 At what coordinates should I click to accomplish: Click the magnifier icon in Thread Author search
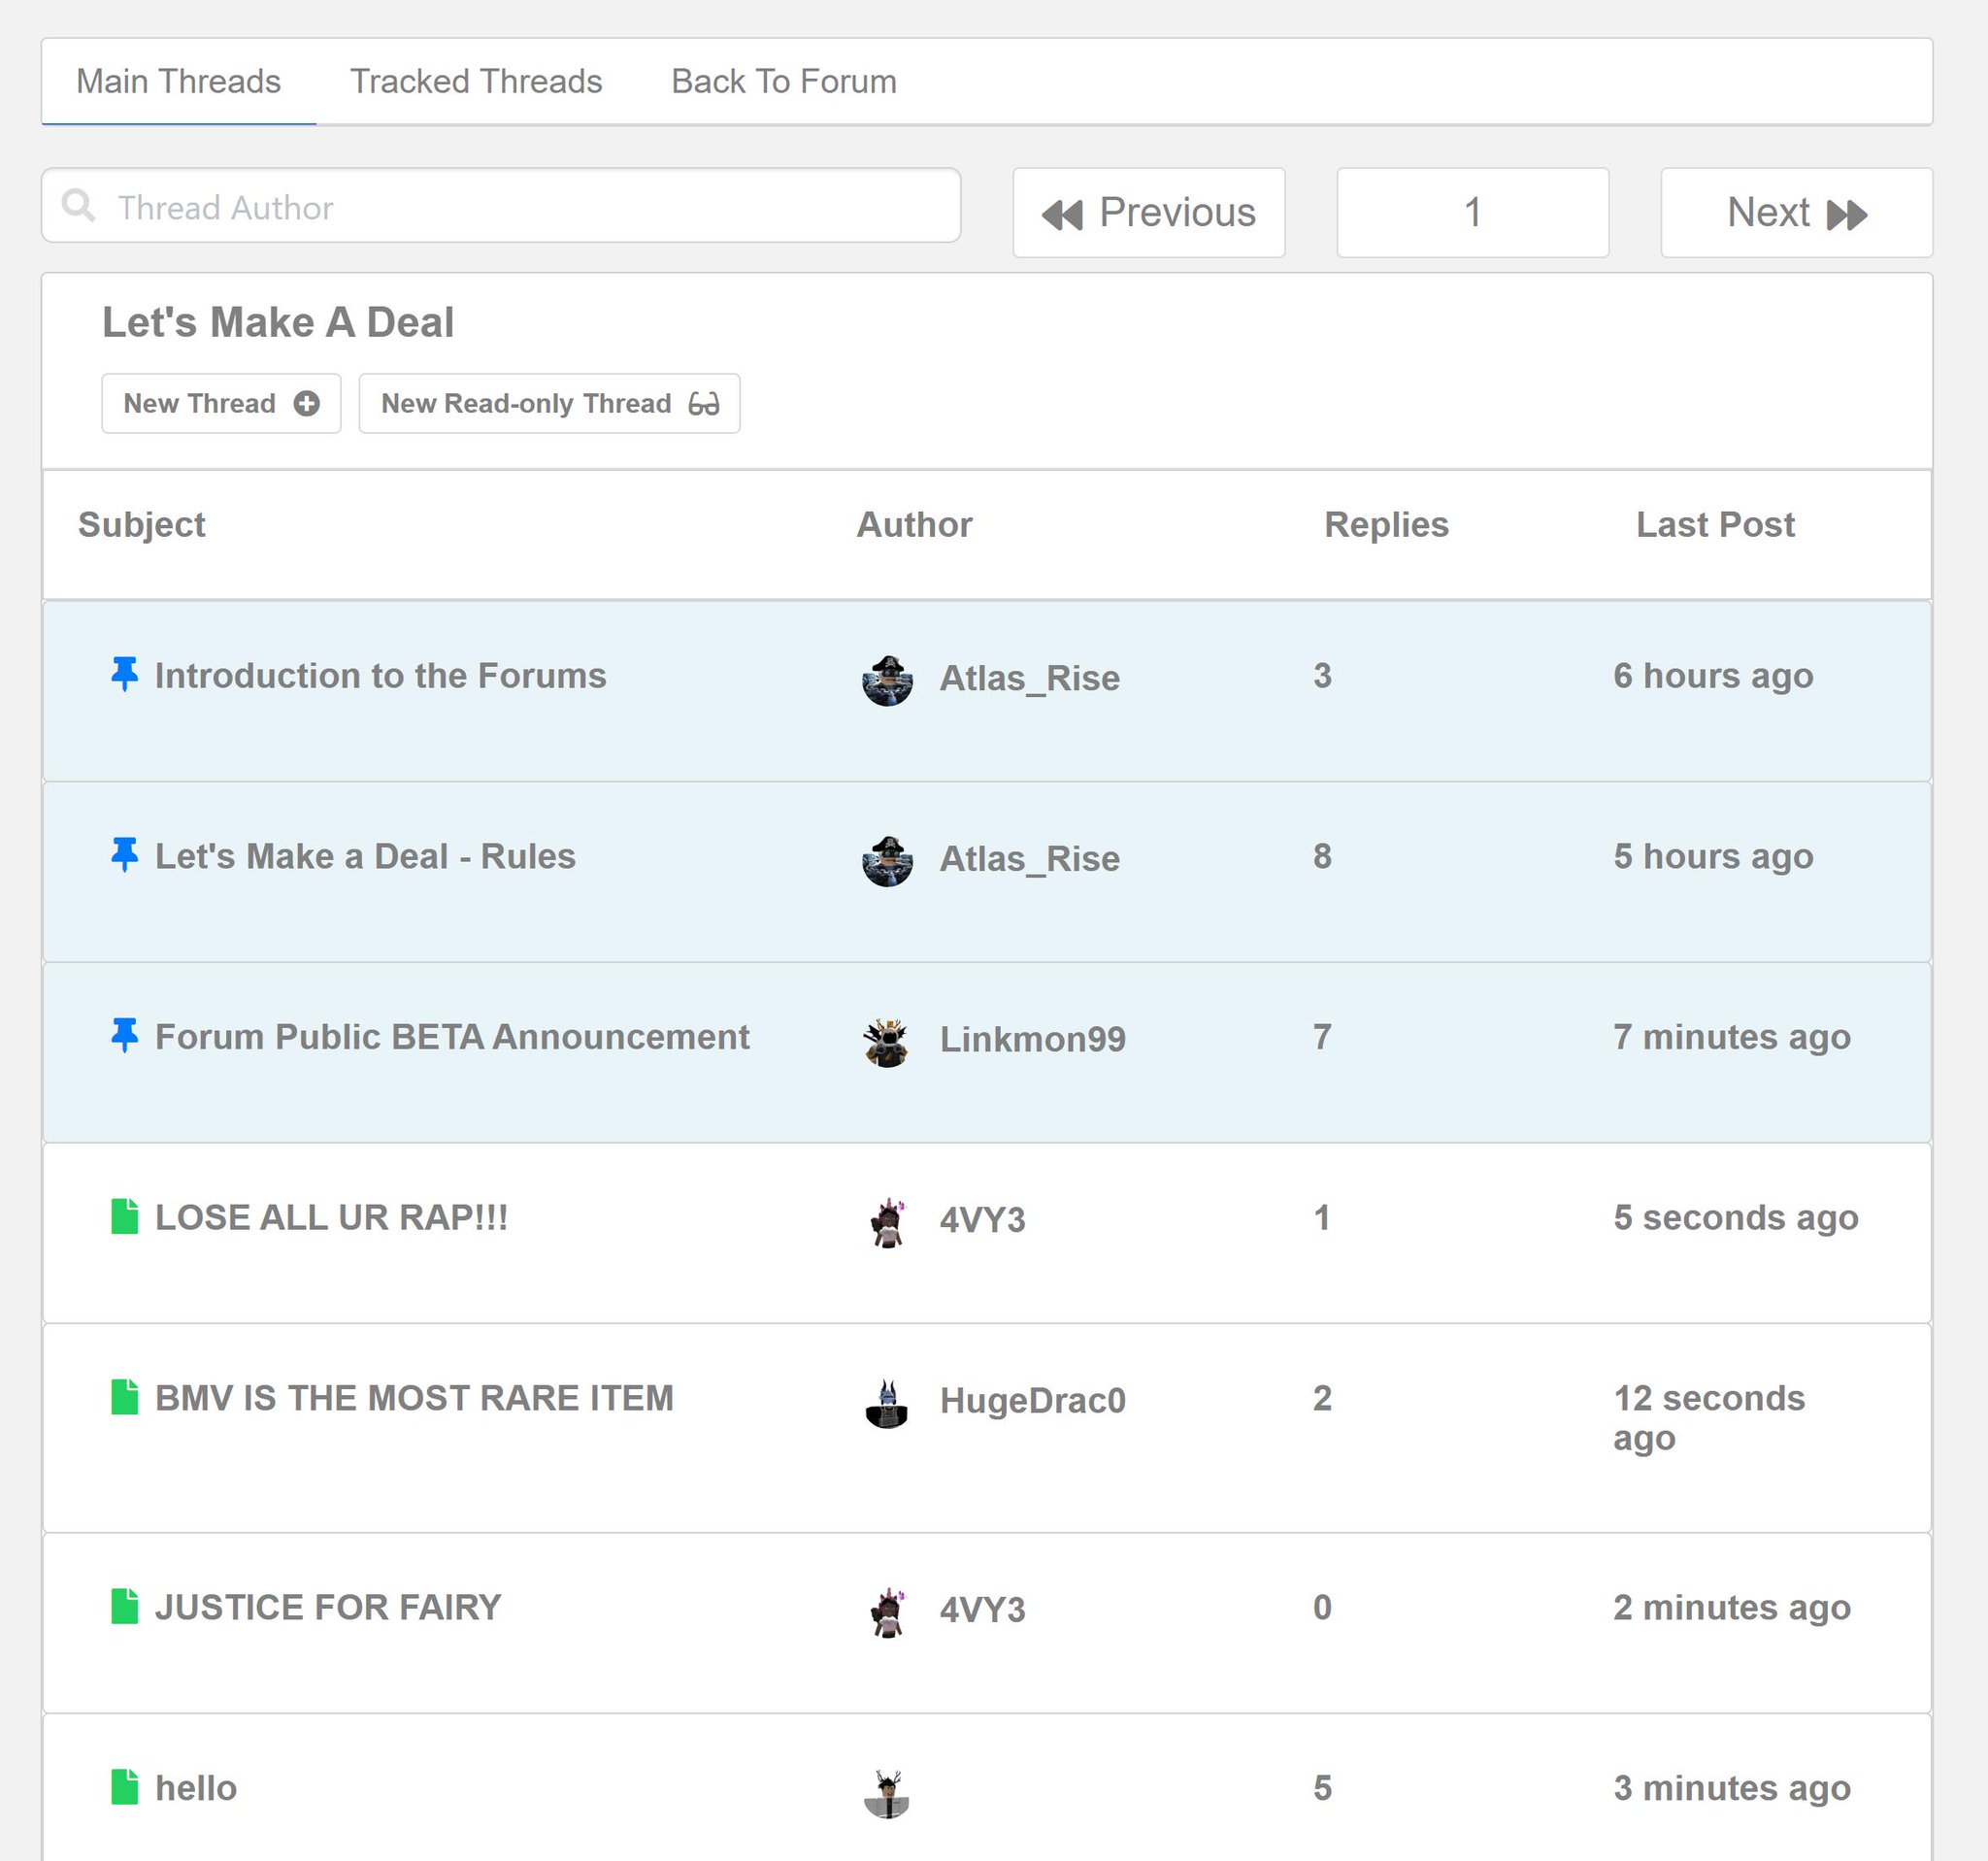79,206
